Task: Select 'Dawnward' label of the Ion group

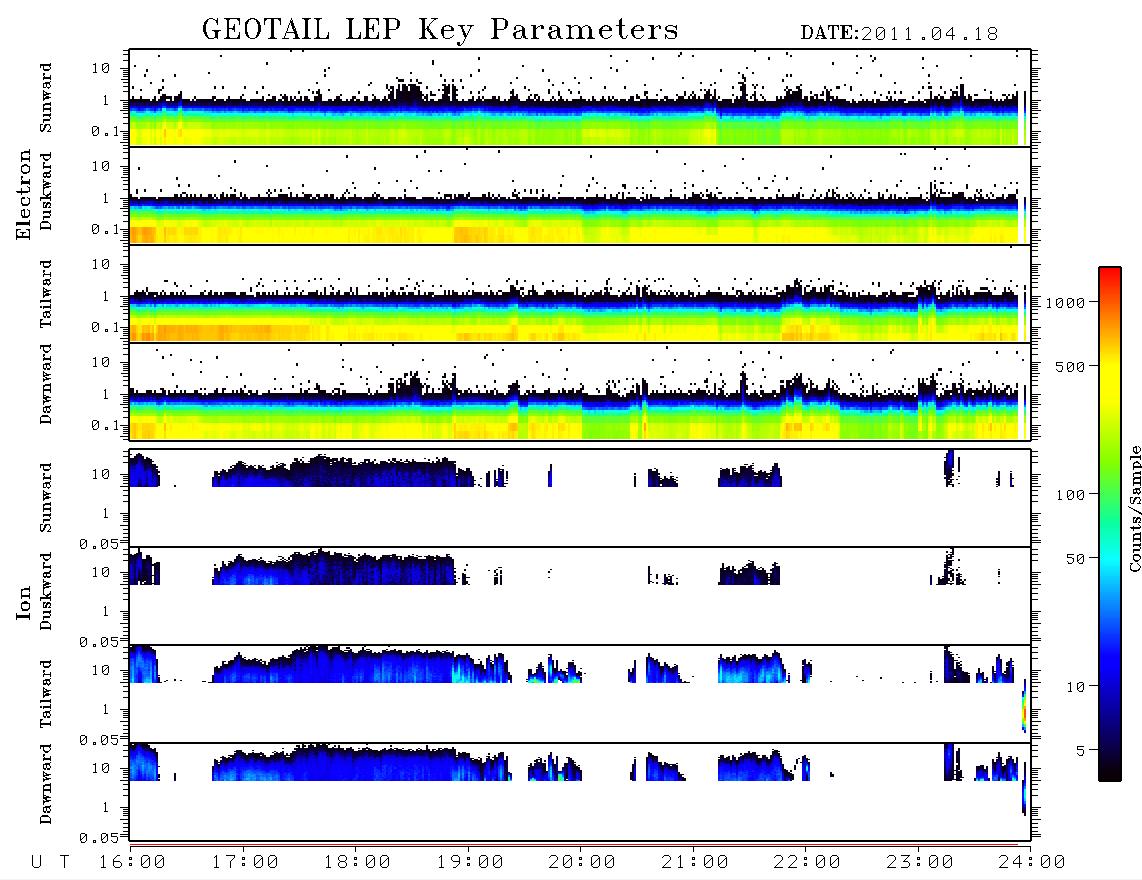Action: click(x=46, y=784)
